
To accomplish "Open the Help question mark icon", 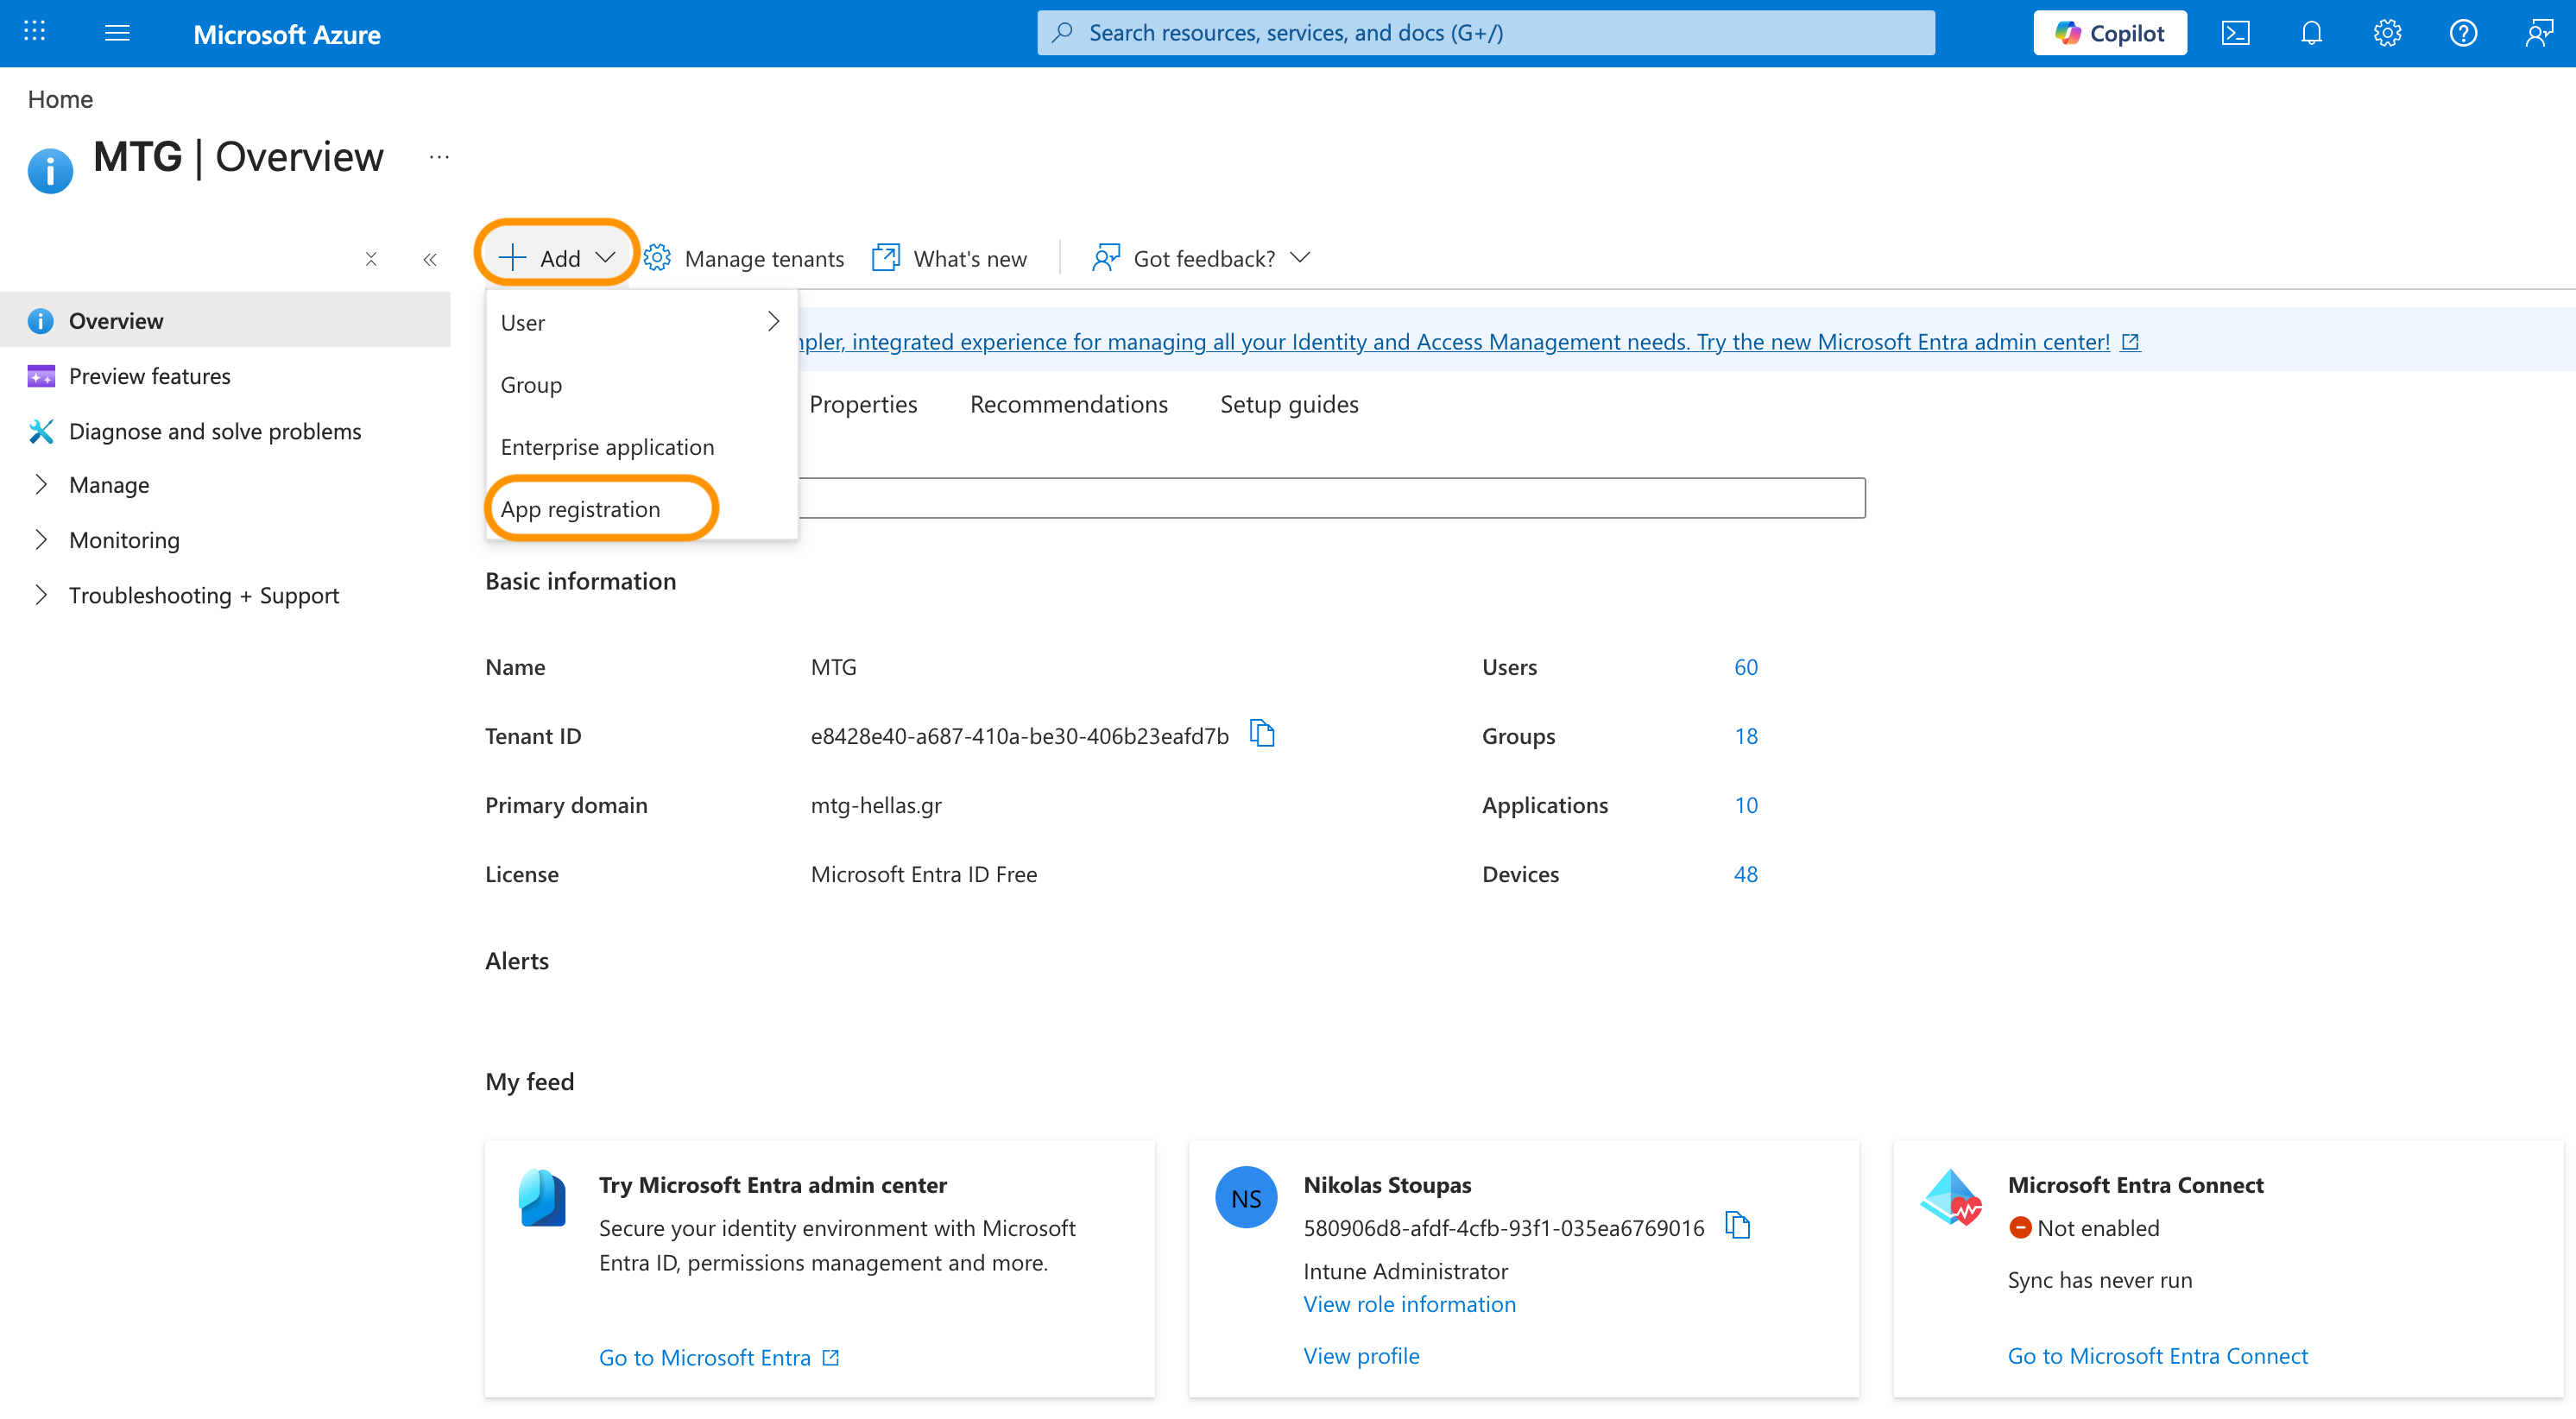I will tap(2463, 33).
